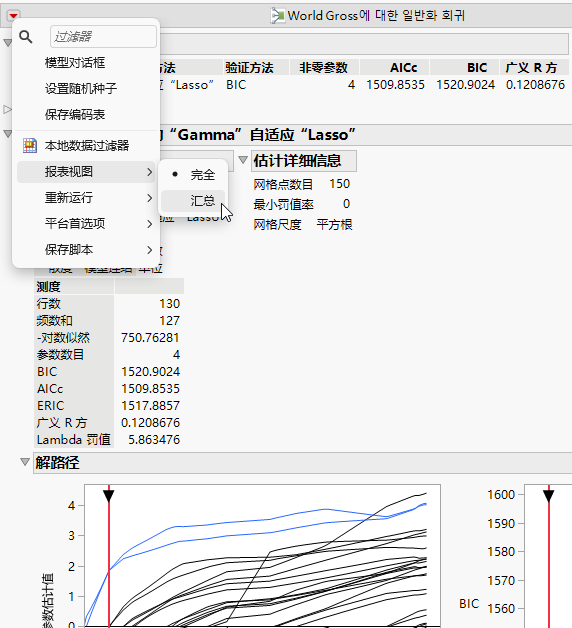Click the search magnifier icon in menu
This screenshot has height=628, width=572.
click(x=26, y=37)
